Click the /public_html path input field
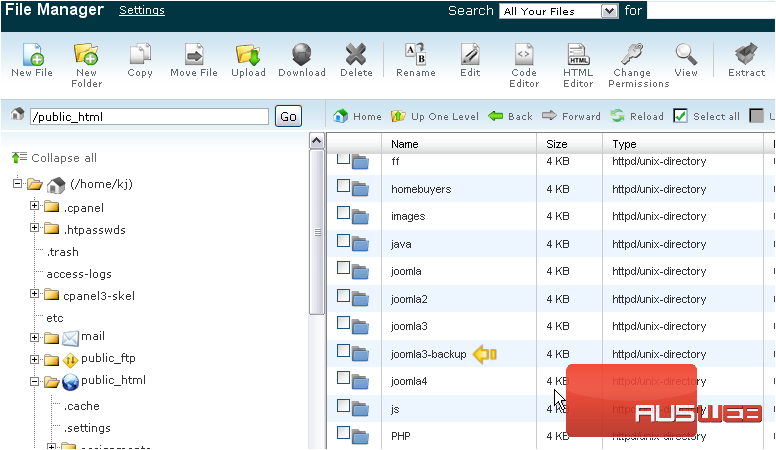Screen dimensions: 776x450 tap(149, 116)
